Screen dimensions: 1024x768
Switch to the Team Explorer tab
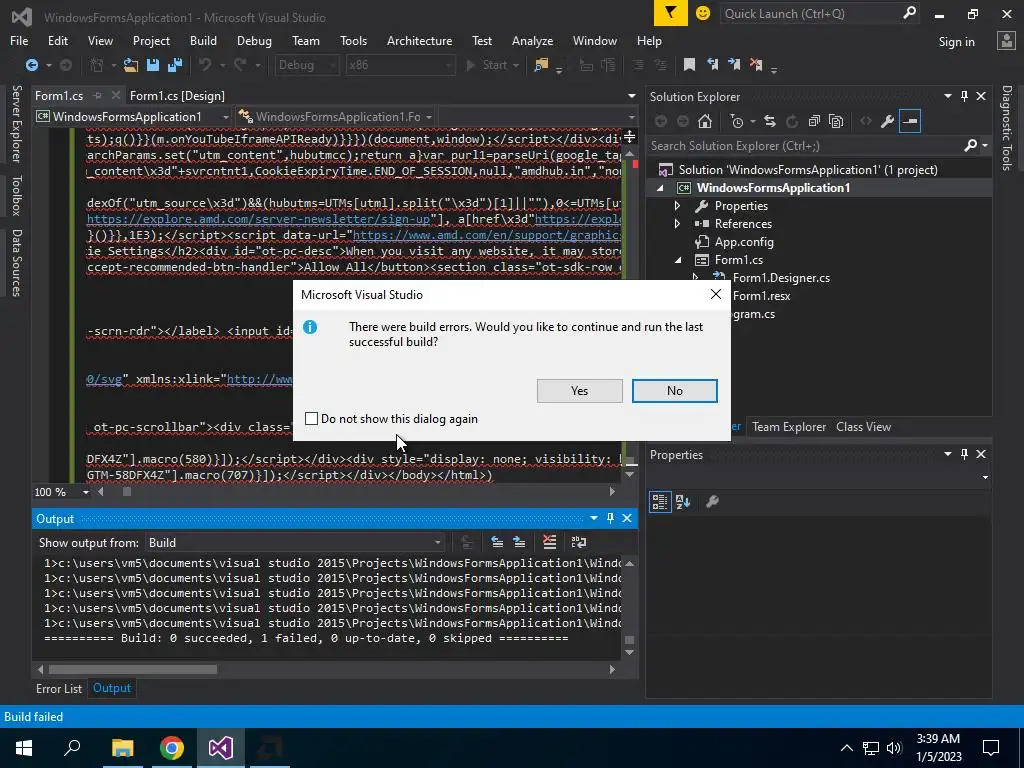pyautogui.click(x=789, y=426)
